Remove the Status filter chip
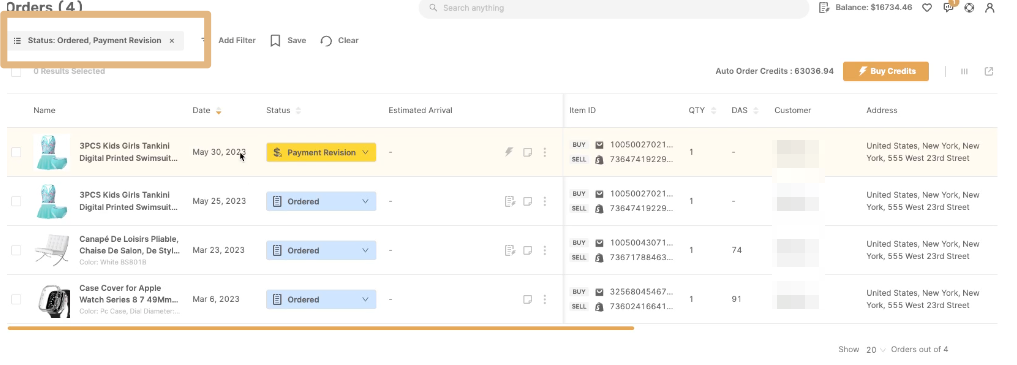The width and height of the screenshot is (1017, 365). pos(172,40)
